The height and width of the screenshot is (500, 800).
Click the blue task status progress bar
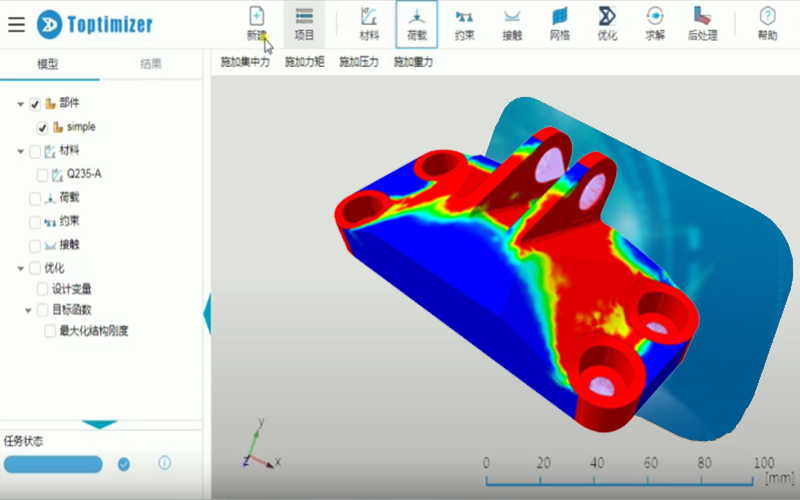coord(53,464)
